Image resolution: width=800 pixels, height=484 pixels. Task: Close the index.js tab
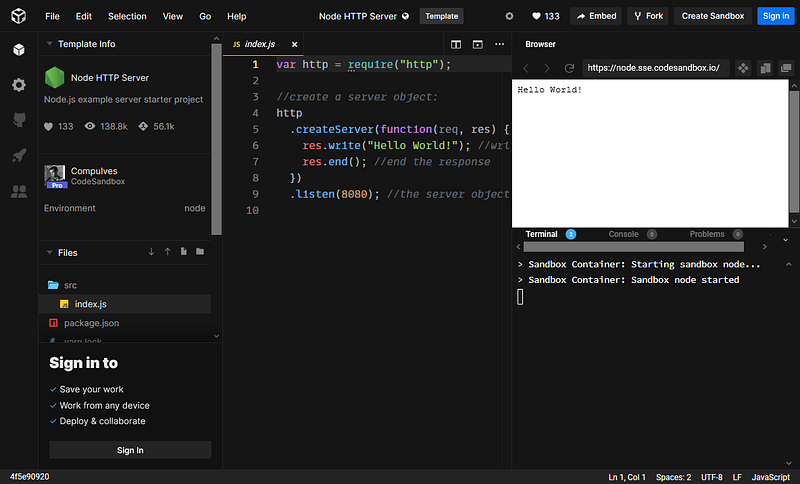coord(294,44)
